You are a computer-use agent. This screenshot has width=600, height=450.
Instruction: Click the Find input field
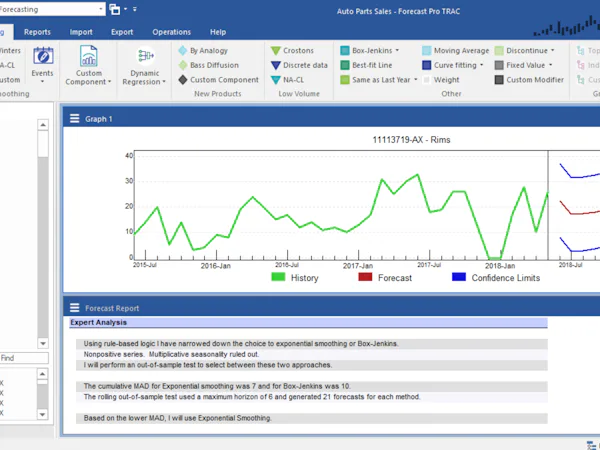click(x=24, y=358)
